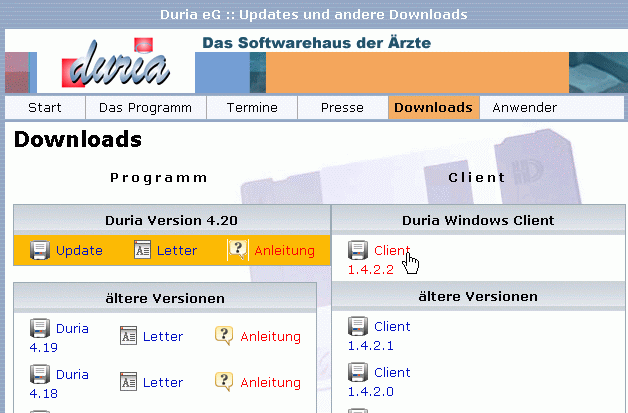Screen dimensions: 628x413
Task: Select the highlighted Downloads tab
Action: coord(433,108)
